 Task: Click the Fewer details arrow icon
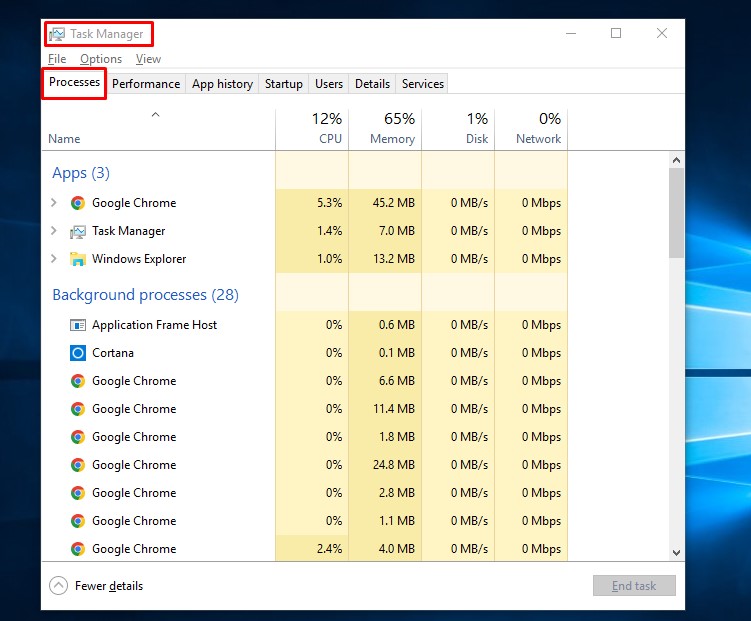click(58, 586)
